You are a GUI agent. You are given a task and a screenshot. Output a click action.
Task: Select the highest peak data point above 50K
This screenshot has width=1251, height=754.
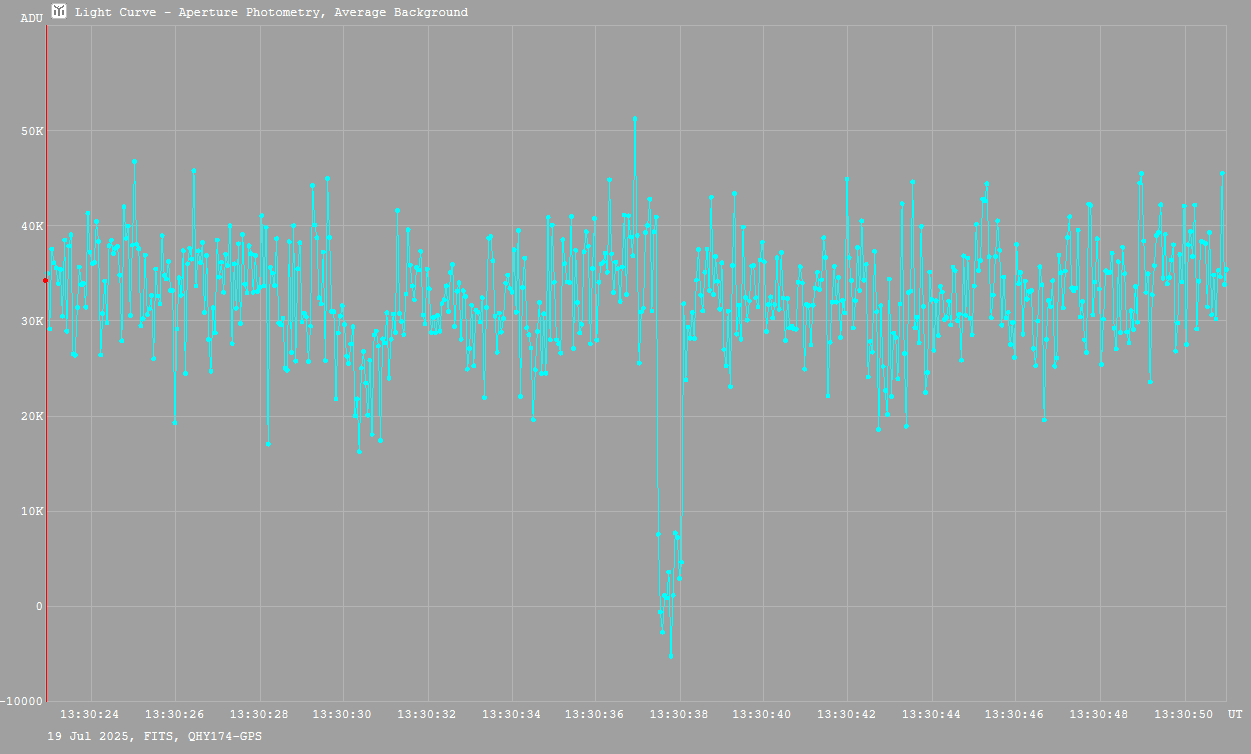635,119
